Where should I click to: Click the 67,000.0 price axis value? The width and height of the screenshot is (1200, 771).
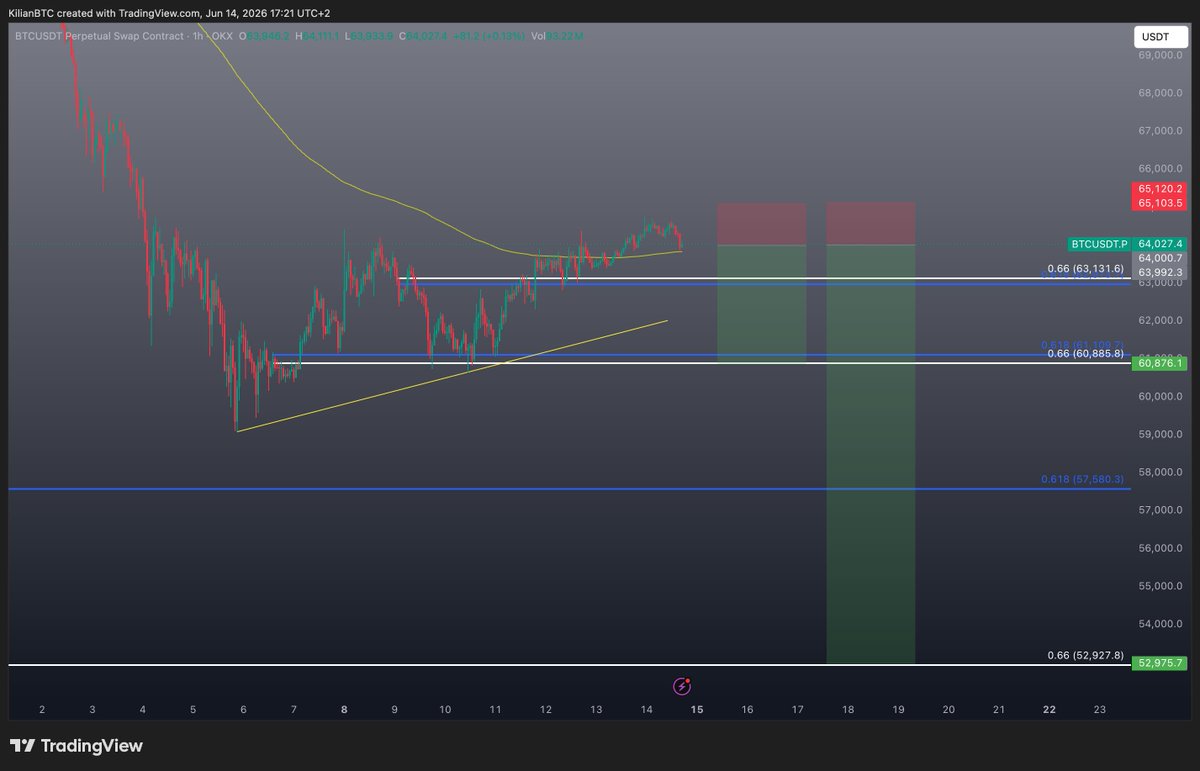pos(1160,131)
